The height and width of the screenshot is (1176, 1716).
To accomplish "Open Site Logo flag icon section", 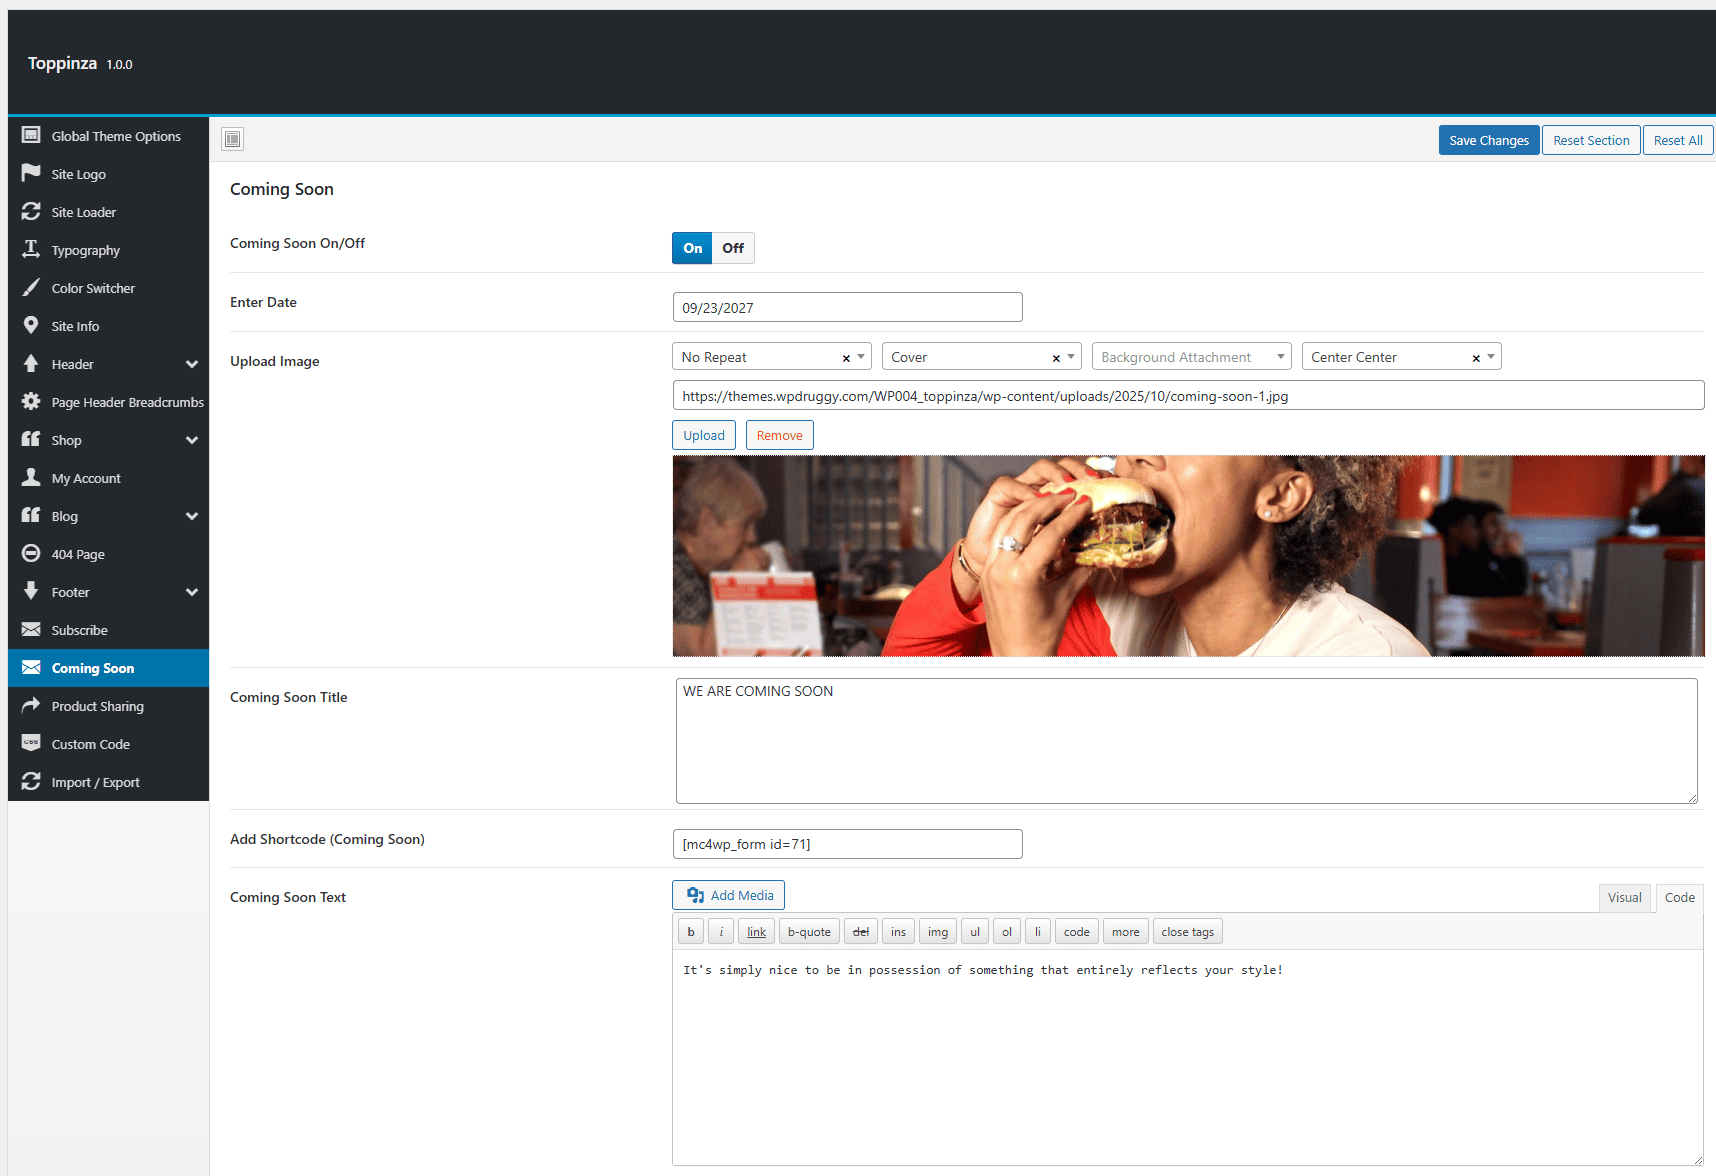I will (31, 173).
